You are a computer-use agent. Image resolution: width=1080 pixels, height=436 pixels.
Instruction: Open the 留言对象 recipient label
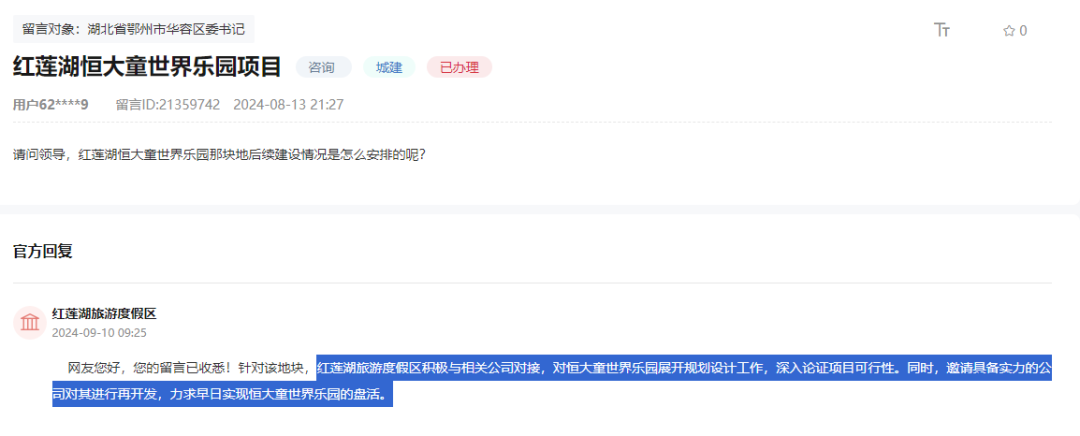coord(134,30)
